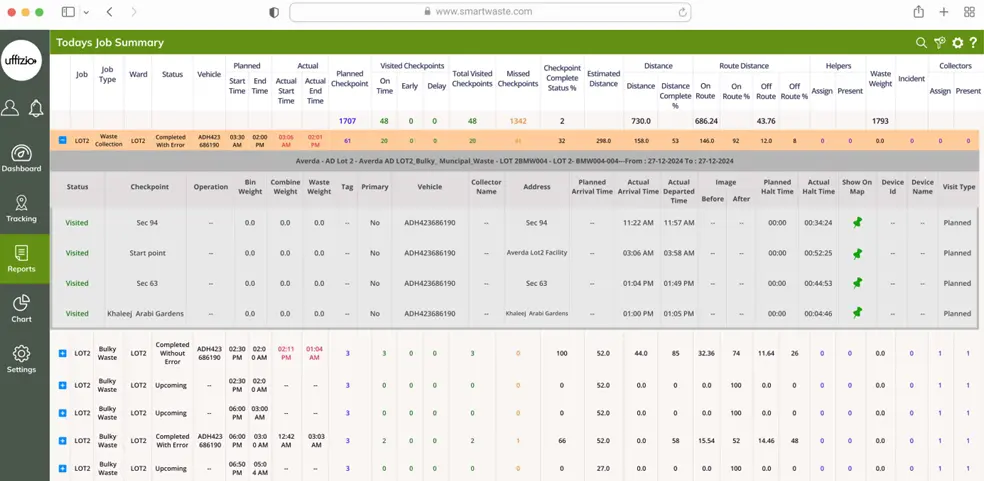Click the Incident column header

point(911,78)
